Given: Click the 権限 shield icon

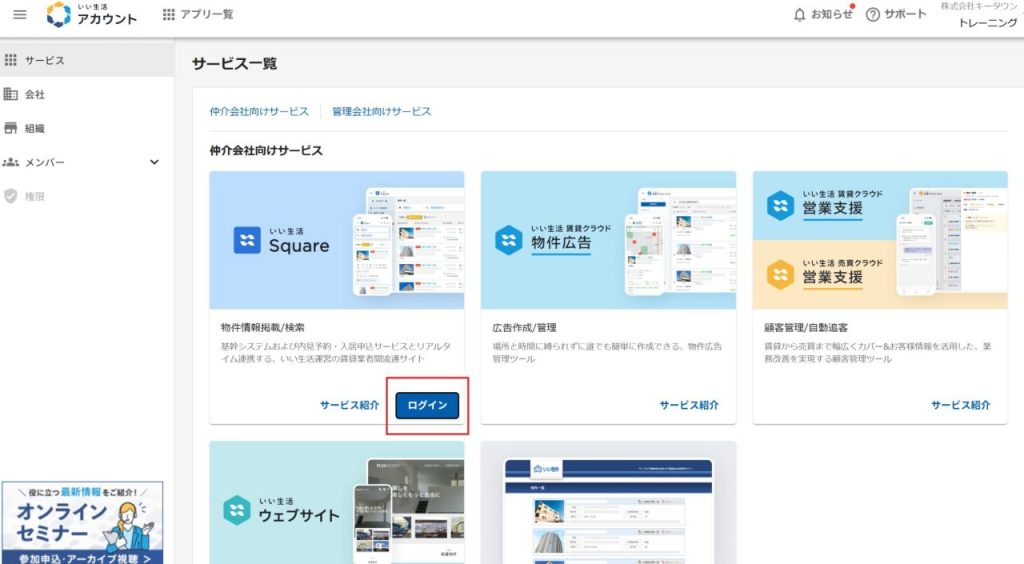Looking at the screenshot, I should [x=12, y=196].
